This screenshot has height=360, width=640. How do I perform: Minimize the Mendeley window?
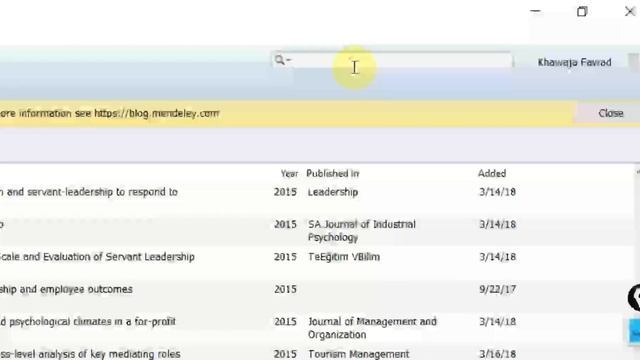click(535, 11)
